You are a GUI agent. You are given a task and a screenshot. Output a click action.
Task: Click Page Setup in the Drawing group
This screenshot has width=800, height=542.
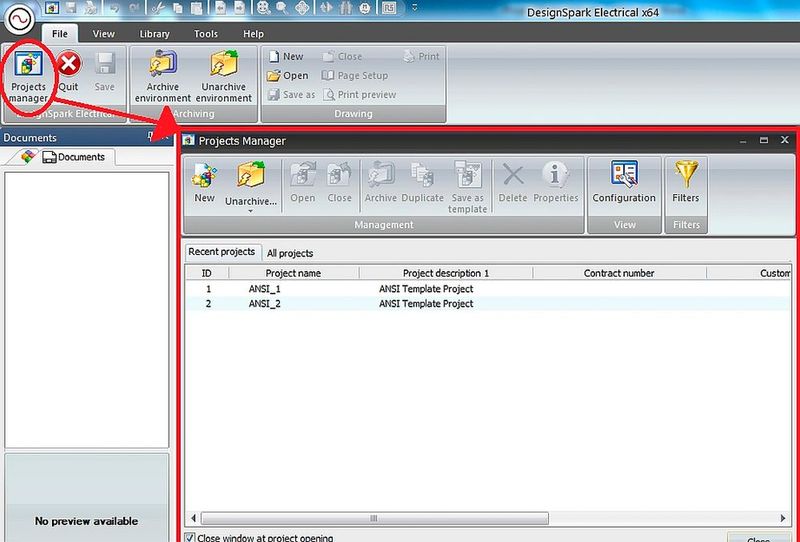[355, 76]
